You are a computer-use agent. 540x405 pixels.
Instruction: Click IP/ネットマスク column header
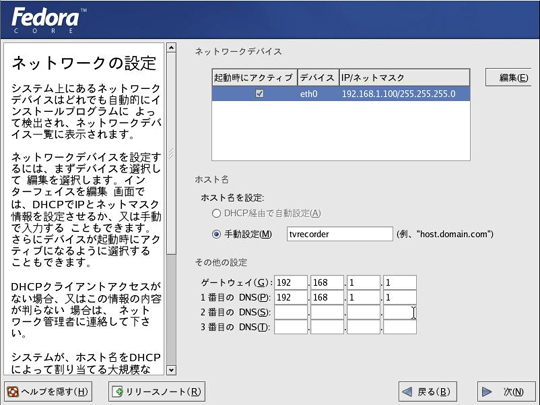pos(404,78)
